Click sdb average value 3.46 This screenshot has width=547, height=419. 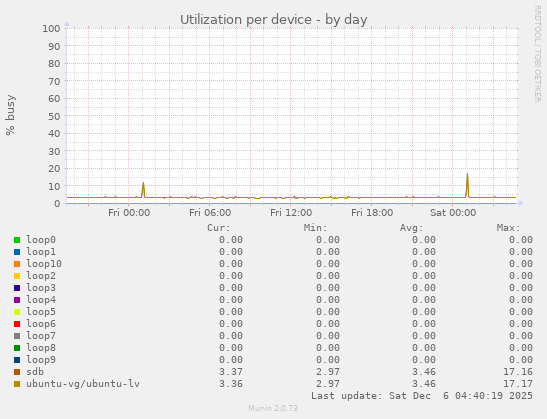424,372
